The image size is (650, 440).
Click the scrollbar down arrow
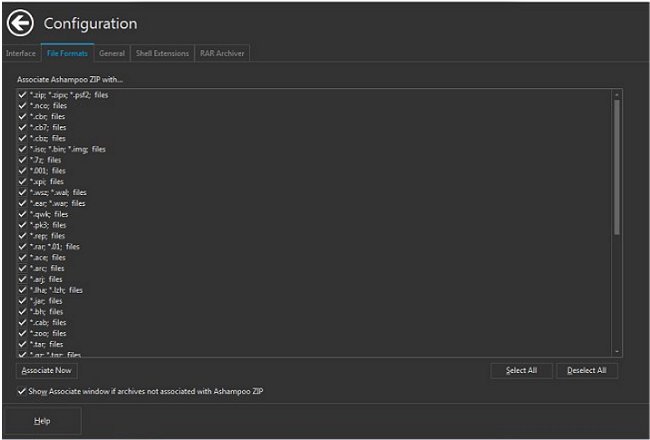pos(617,352)
